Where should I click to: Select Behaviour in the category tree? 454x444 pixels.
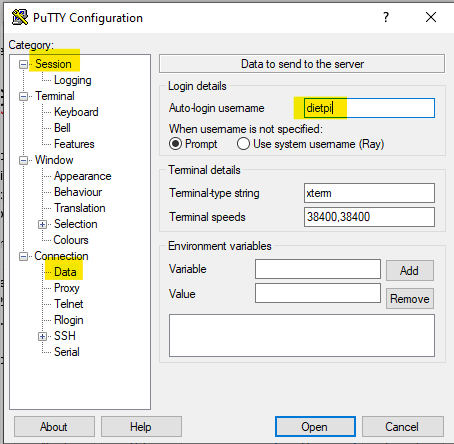tap(78, 192)
